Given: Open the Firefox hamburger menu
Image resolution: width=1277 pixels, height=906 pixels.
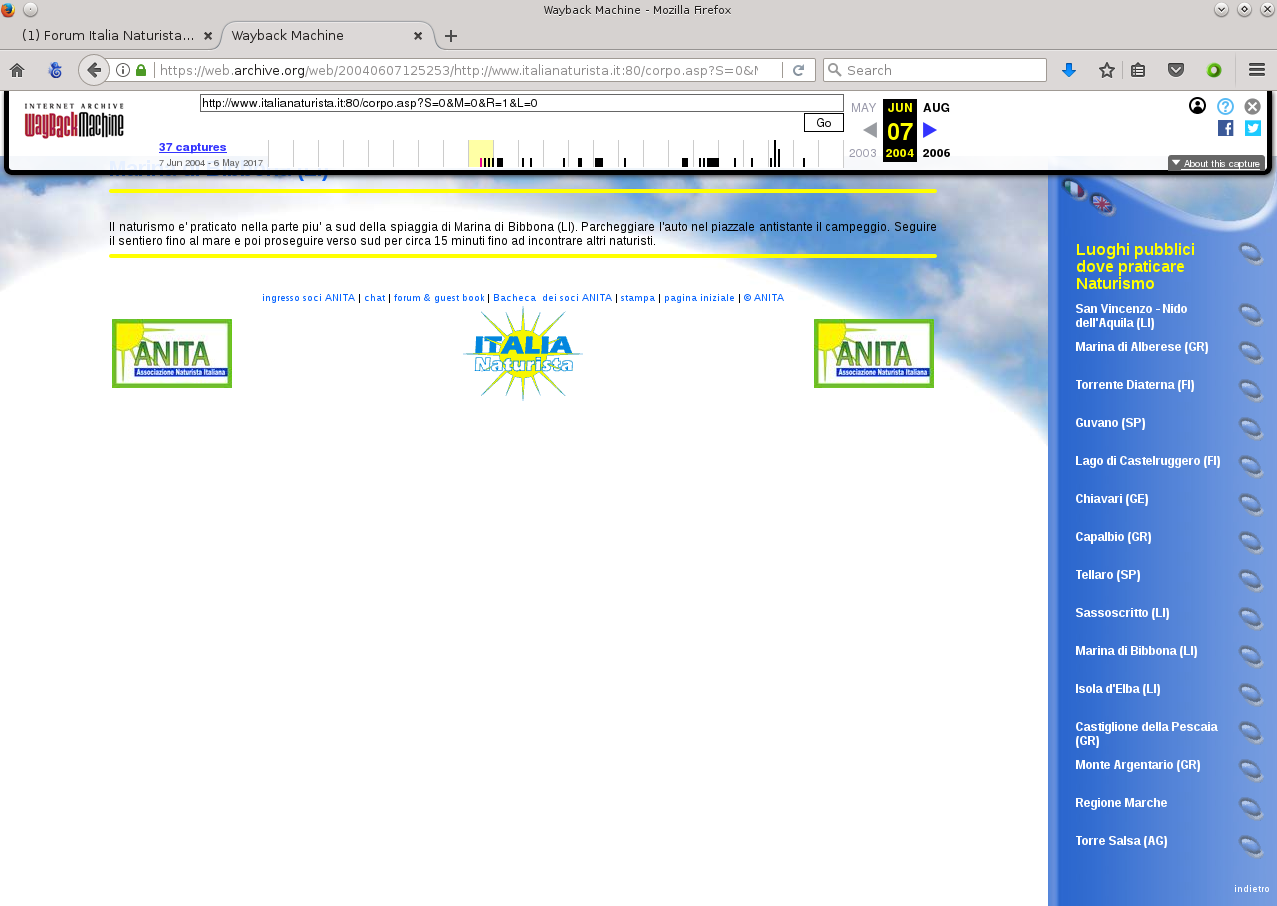Looking at the screenshot, I should [1256, 70].
